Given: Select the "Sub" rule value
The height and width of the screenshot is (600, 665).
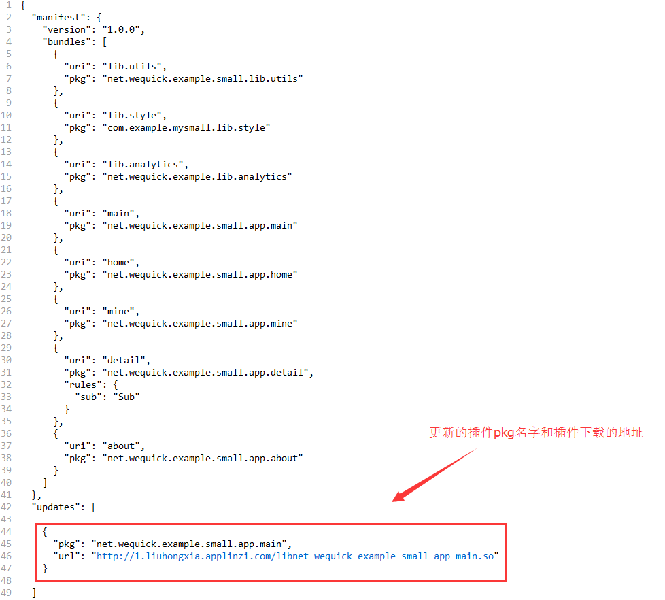Looking at the screenshot, I should (126, 396).
